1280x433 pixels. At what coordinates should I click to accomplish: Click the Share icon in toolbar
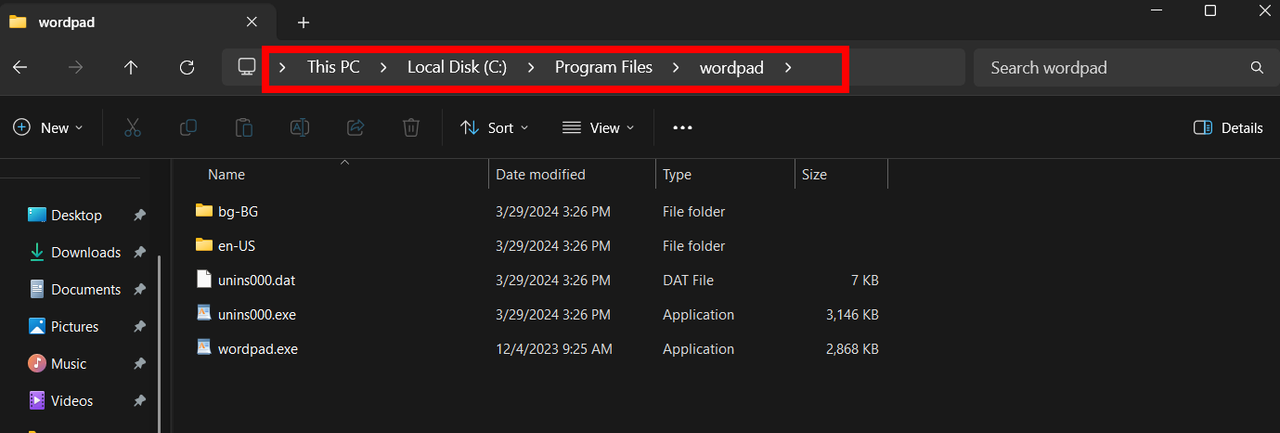355,128
